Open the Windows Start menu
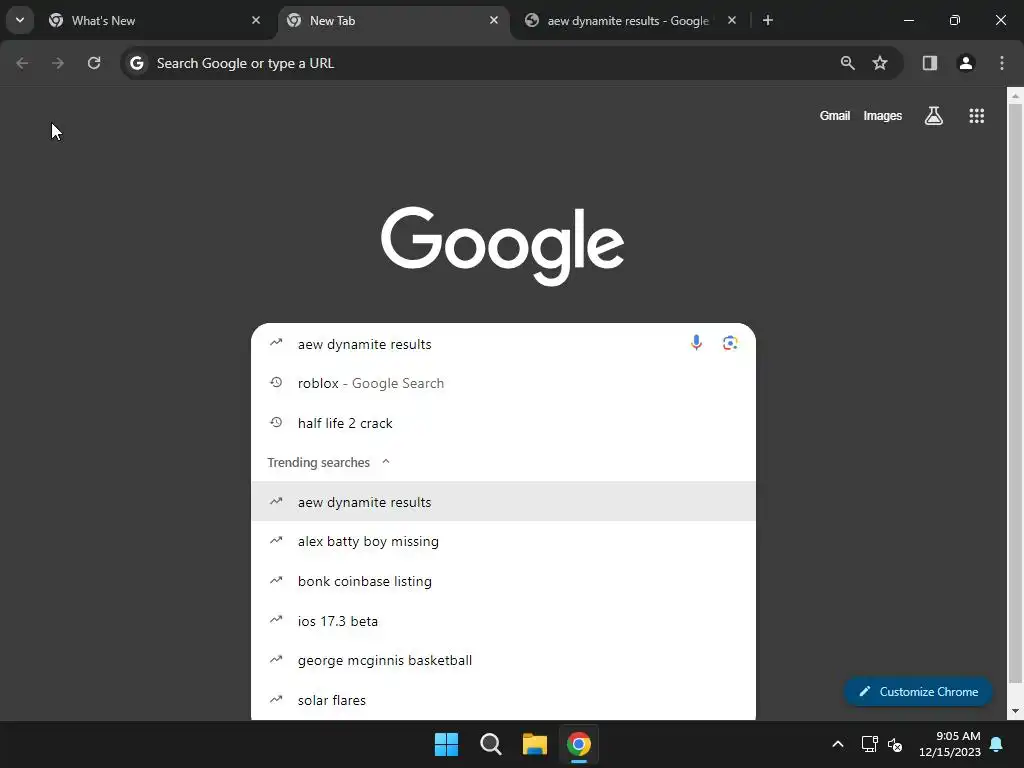The image size is (1024, 768). (x=447, y=744)
